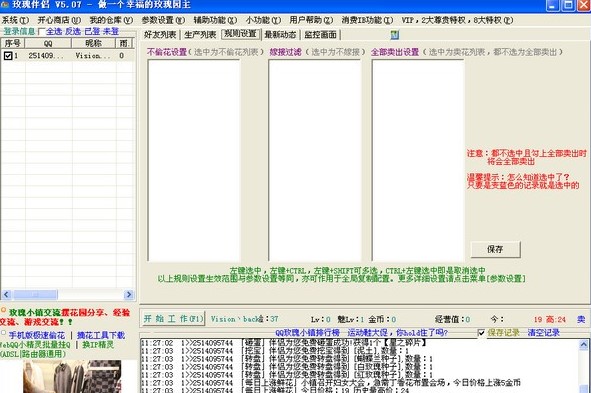Click the 嫁接过滤 list box
591x393 pixels.
coord(315,161)
